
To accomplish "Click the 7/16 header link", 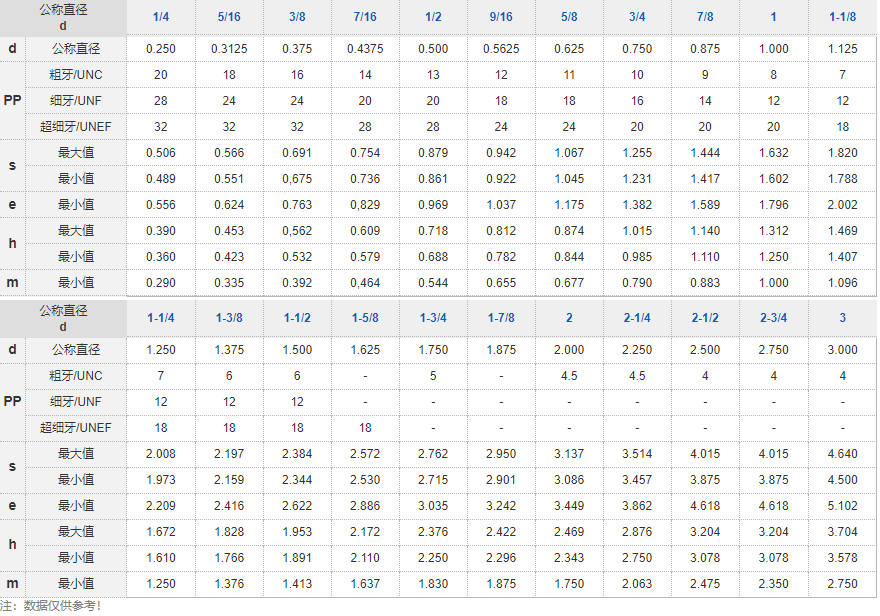I will 365,17.
